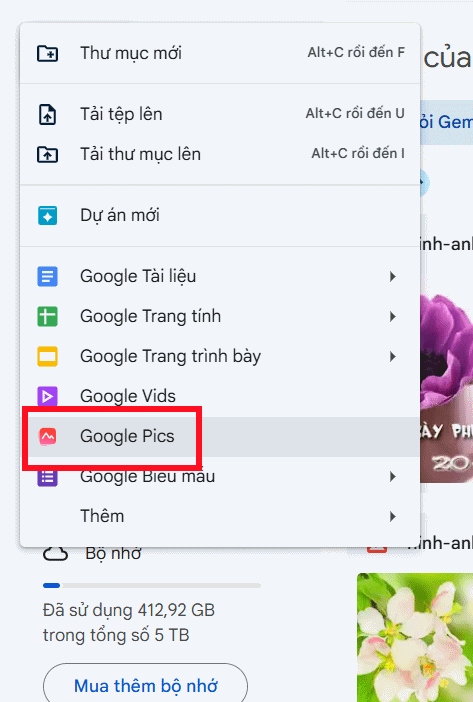Screen dimensions: 473x702
Task: Click the file upload icon
Action: pos(47,114)
